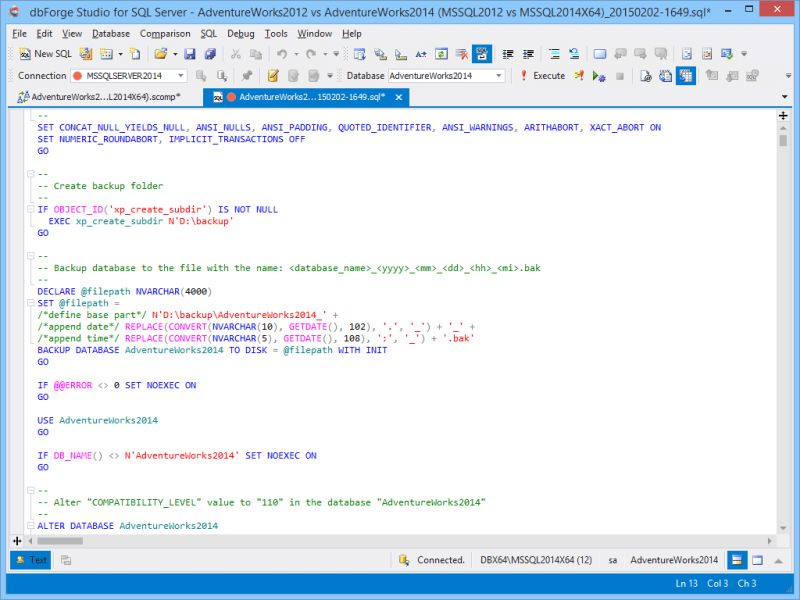This screenshot has width=800, height=600.
Task: Collapse the SET @filepath code block
Action: click(31, 303)
